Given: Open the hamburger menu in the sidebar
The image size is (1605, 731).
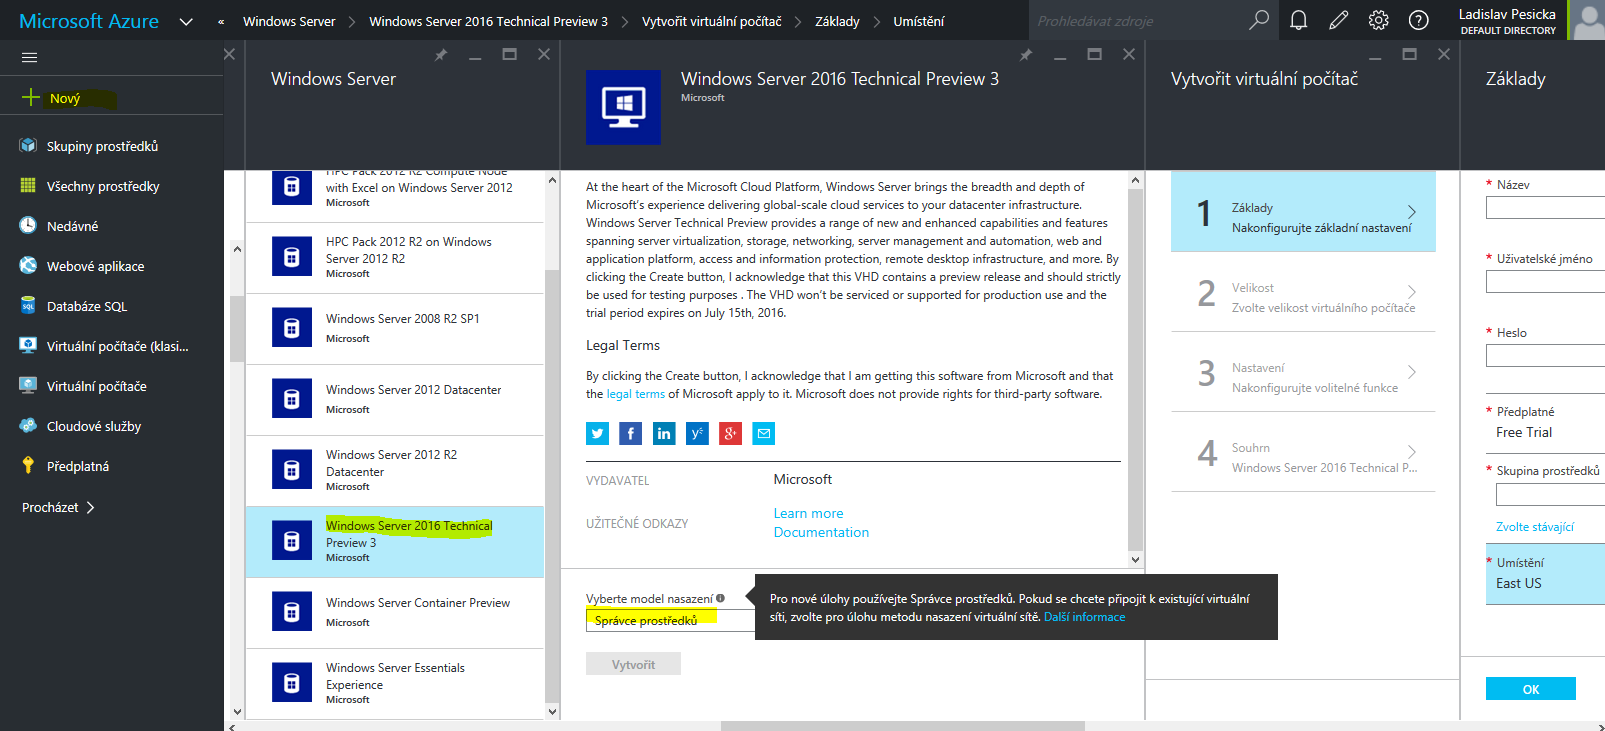Looking at the screenshot, I should pyautogui.click(x=29, y=57).
